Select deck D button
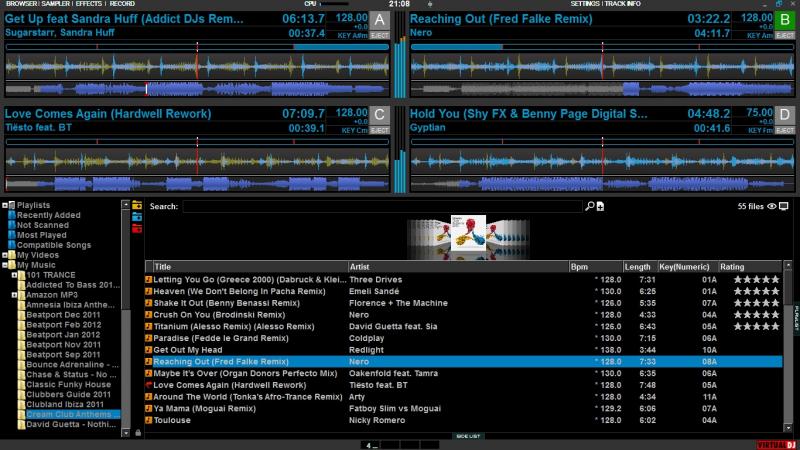800x450 pixels. pos(785,115)
